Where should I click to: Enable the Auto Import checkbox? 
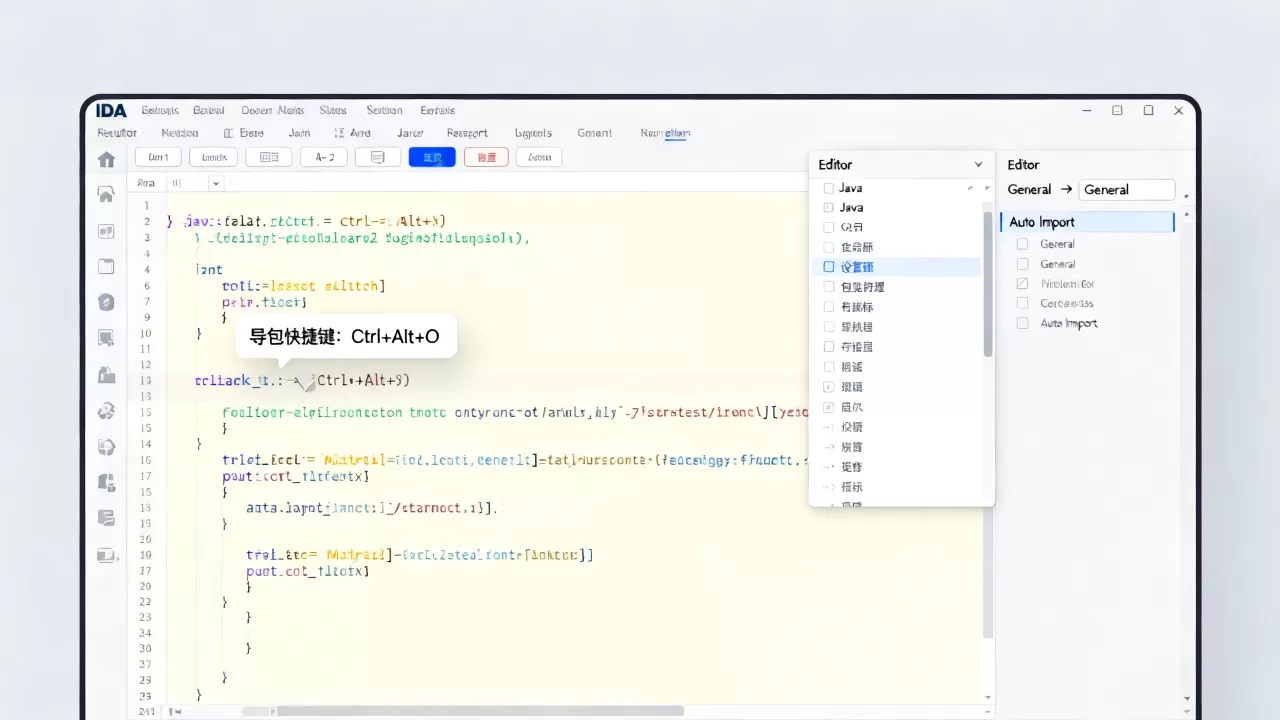[x=1022, y=323]
